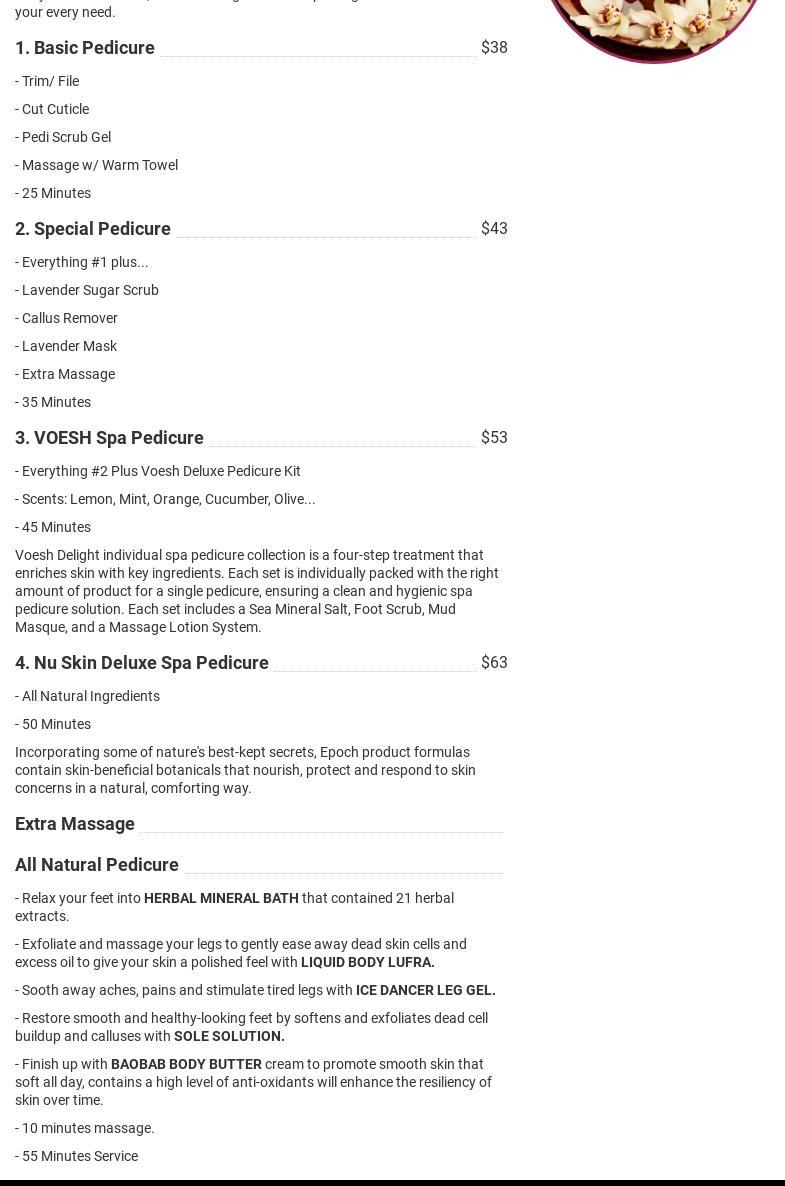Click the bold "HERBAL MINERAL BATH" text

tap(221, 898)
